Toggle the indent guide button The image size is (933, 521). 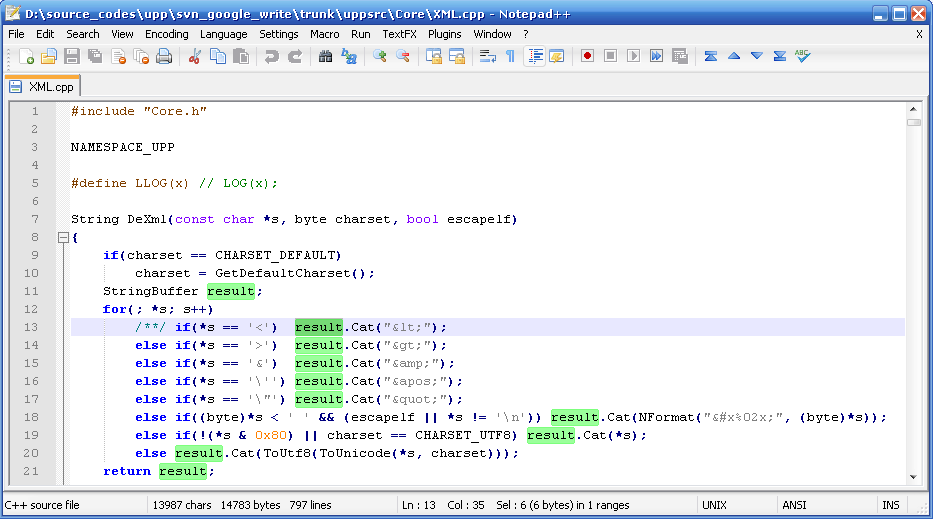coord(534,57)
